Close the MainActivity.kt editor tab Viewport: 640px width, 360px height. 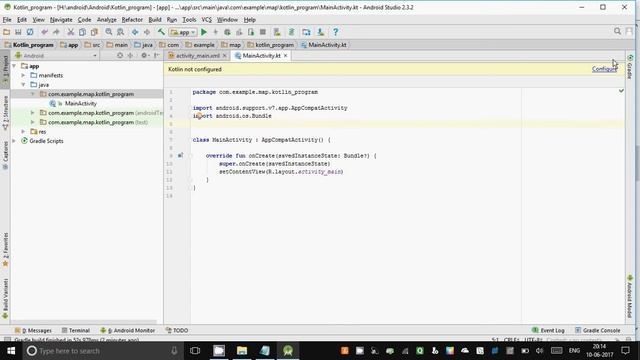(x=286, y=56)
